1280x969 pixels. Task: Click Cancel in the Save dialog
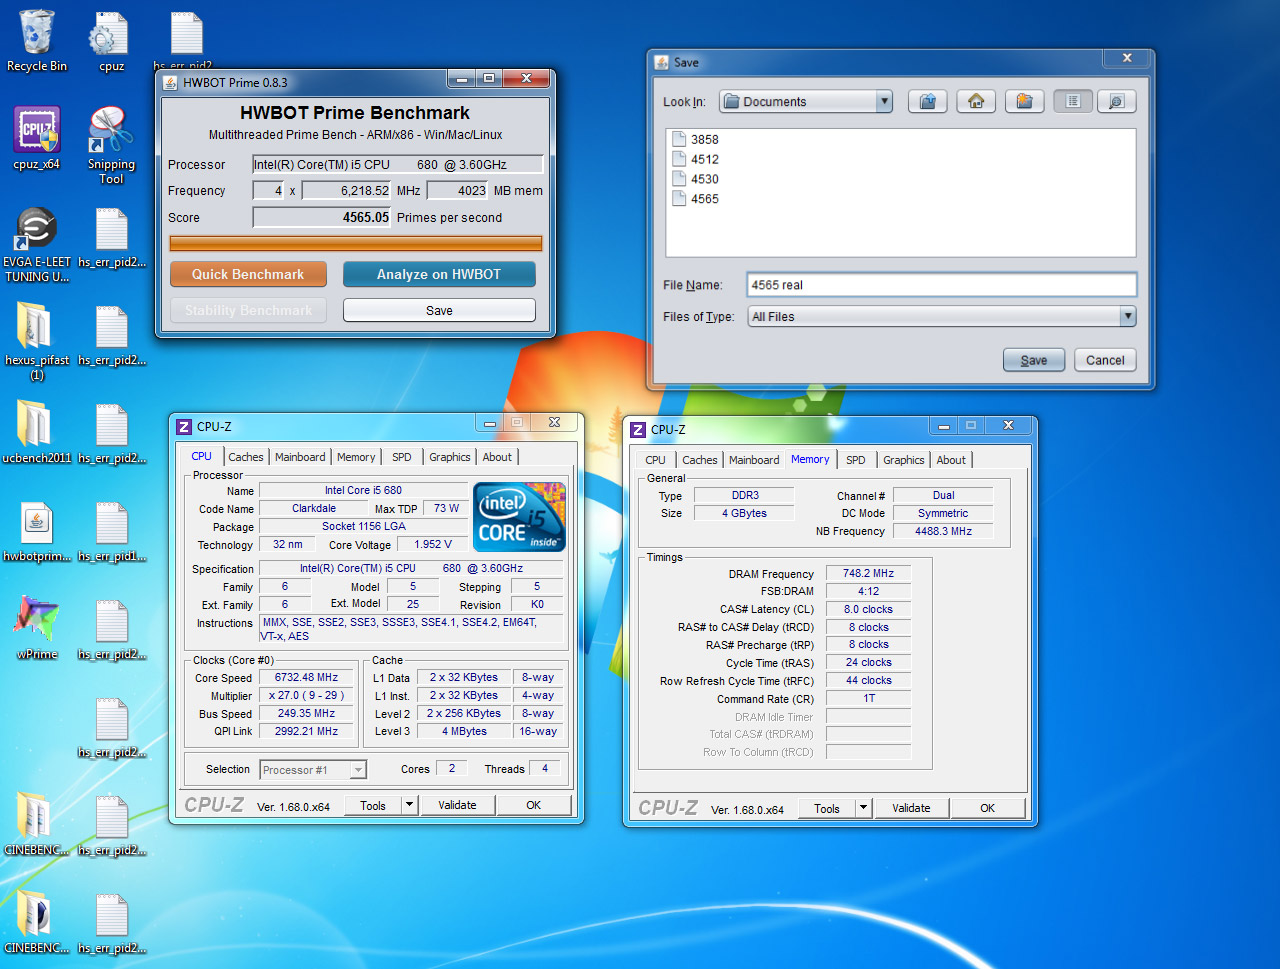(1104, 360)
